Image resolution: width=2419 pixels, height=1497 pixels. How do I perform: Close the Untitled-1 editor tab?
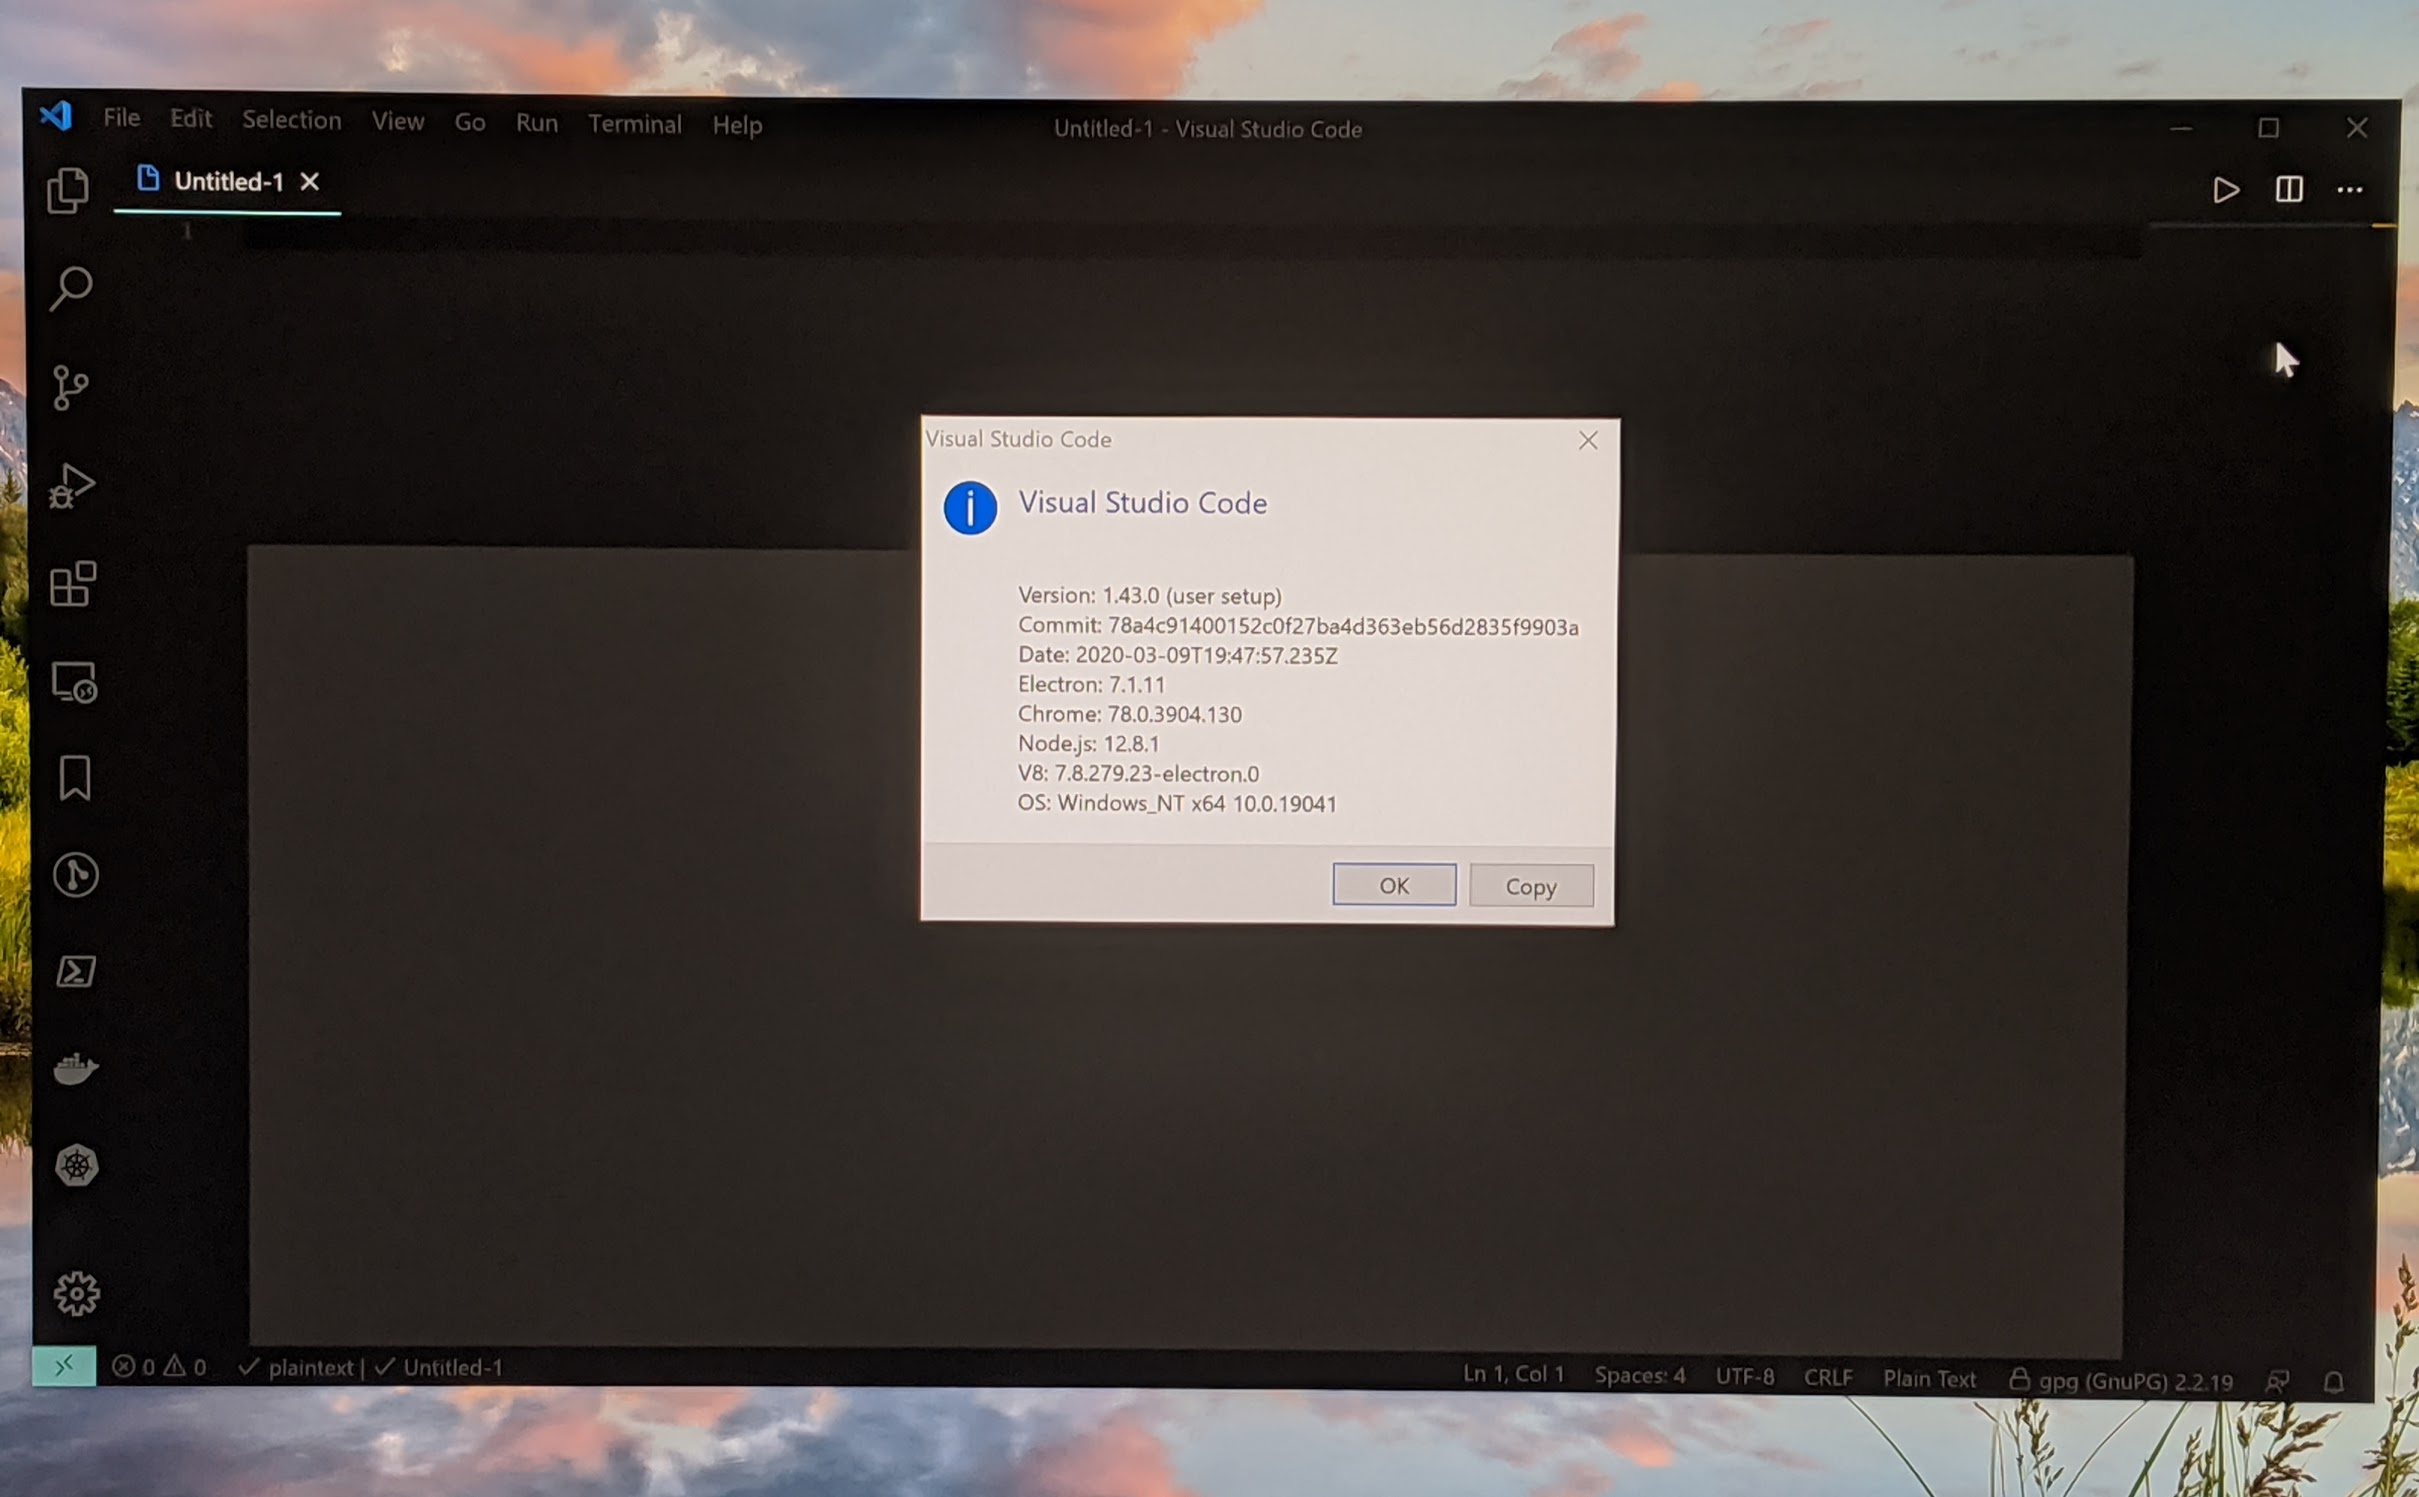(x=310, y=181)
